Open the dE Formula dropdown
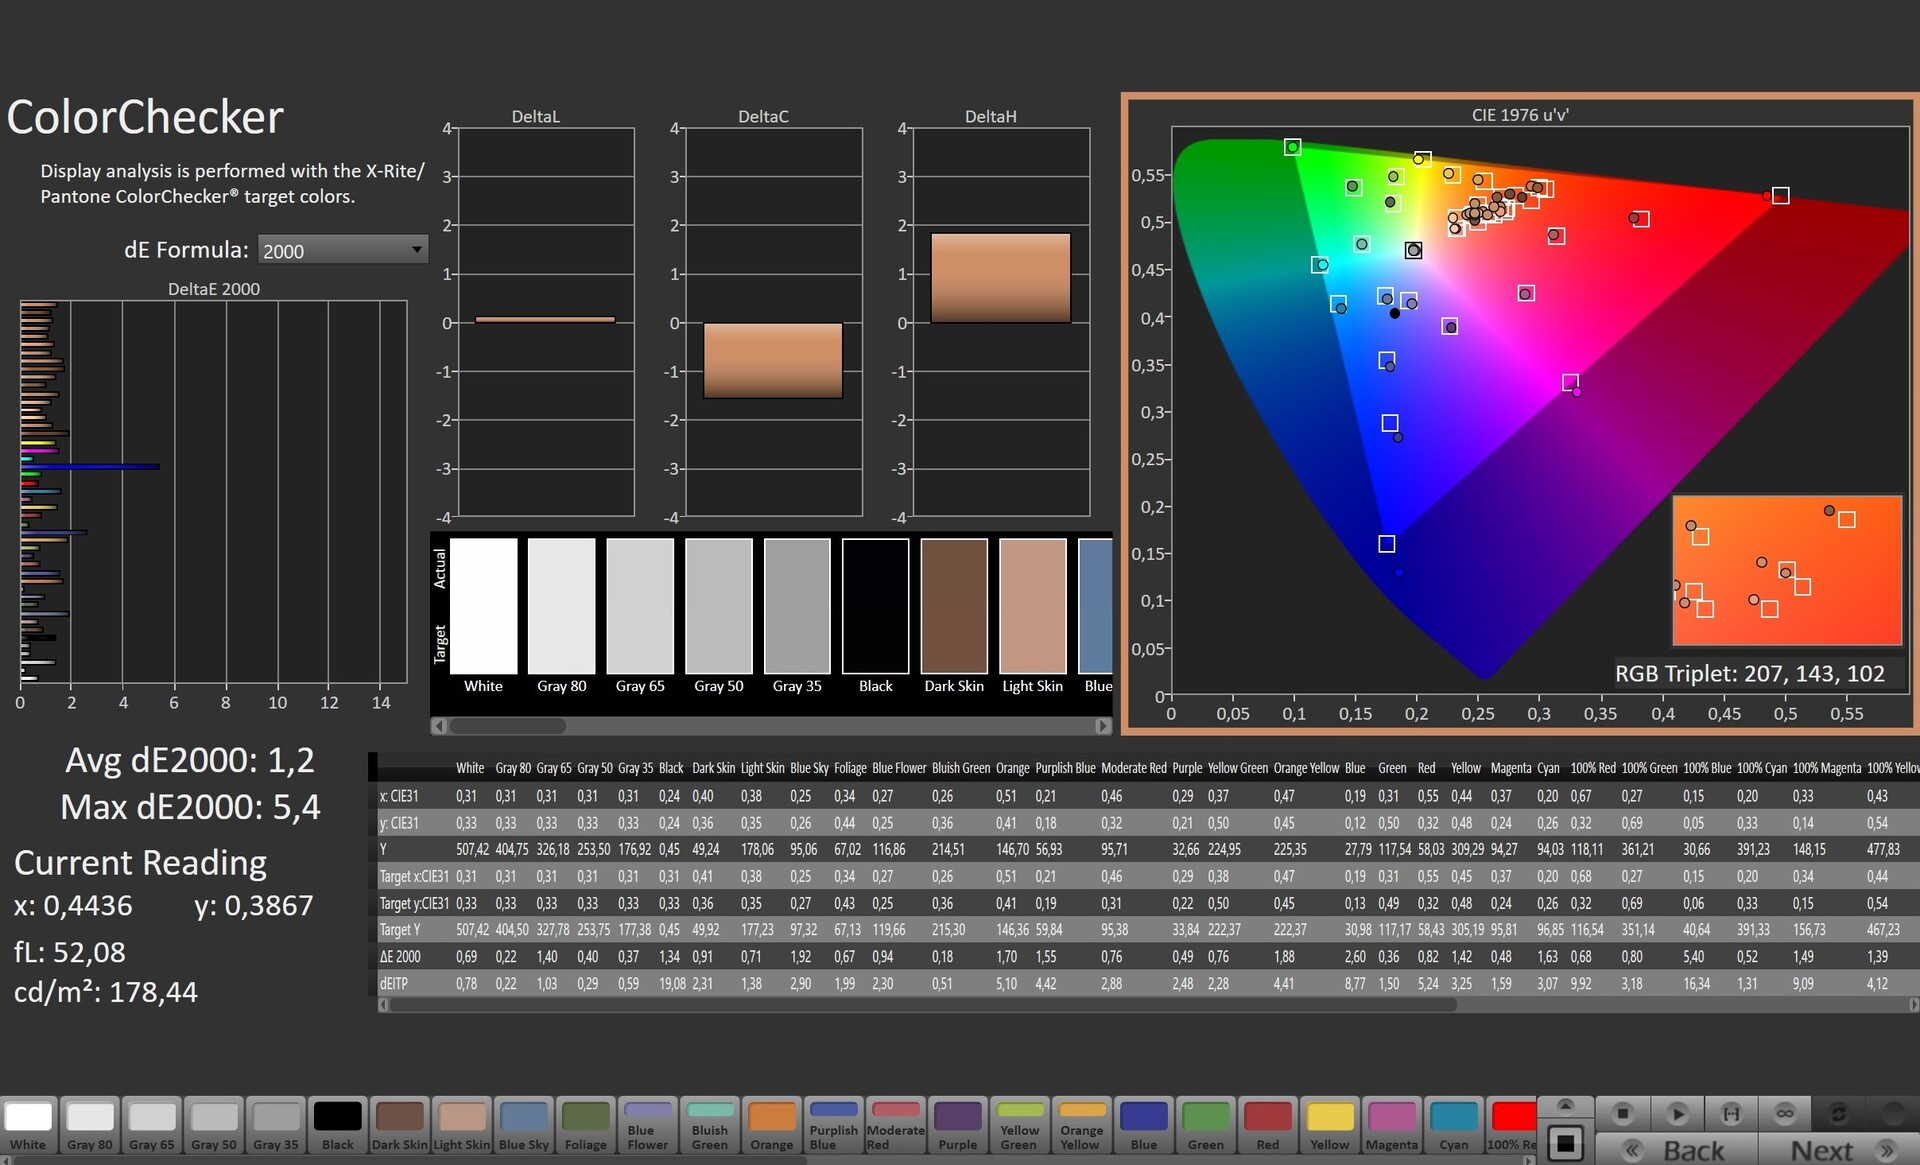 [x=343, y=250]
